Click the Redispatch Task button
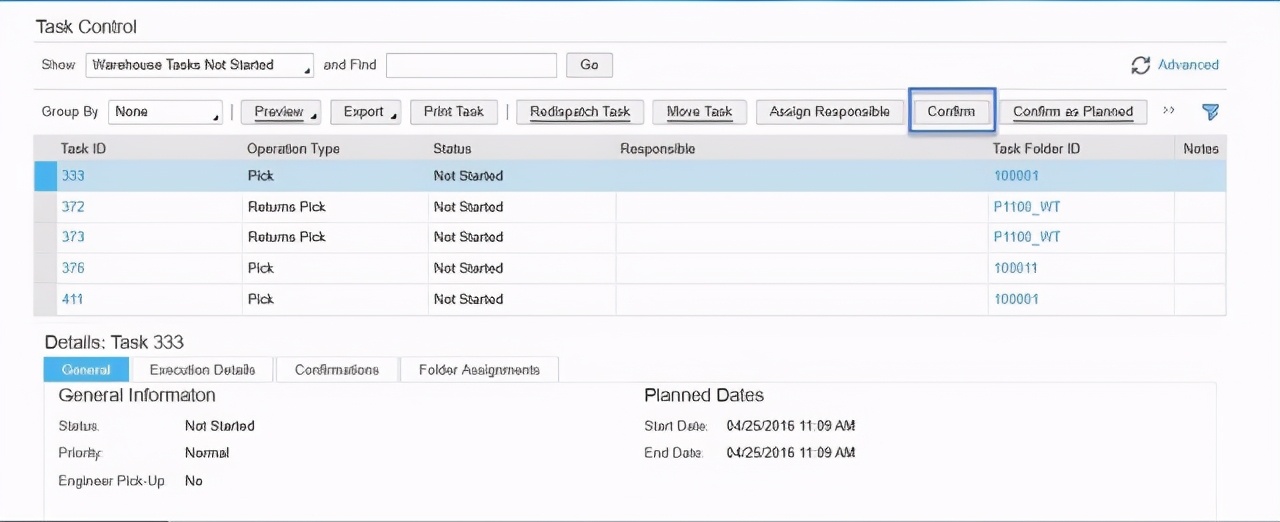 pyautogui.click(x=580, y=112)
